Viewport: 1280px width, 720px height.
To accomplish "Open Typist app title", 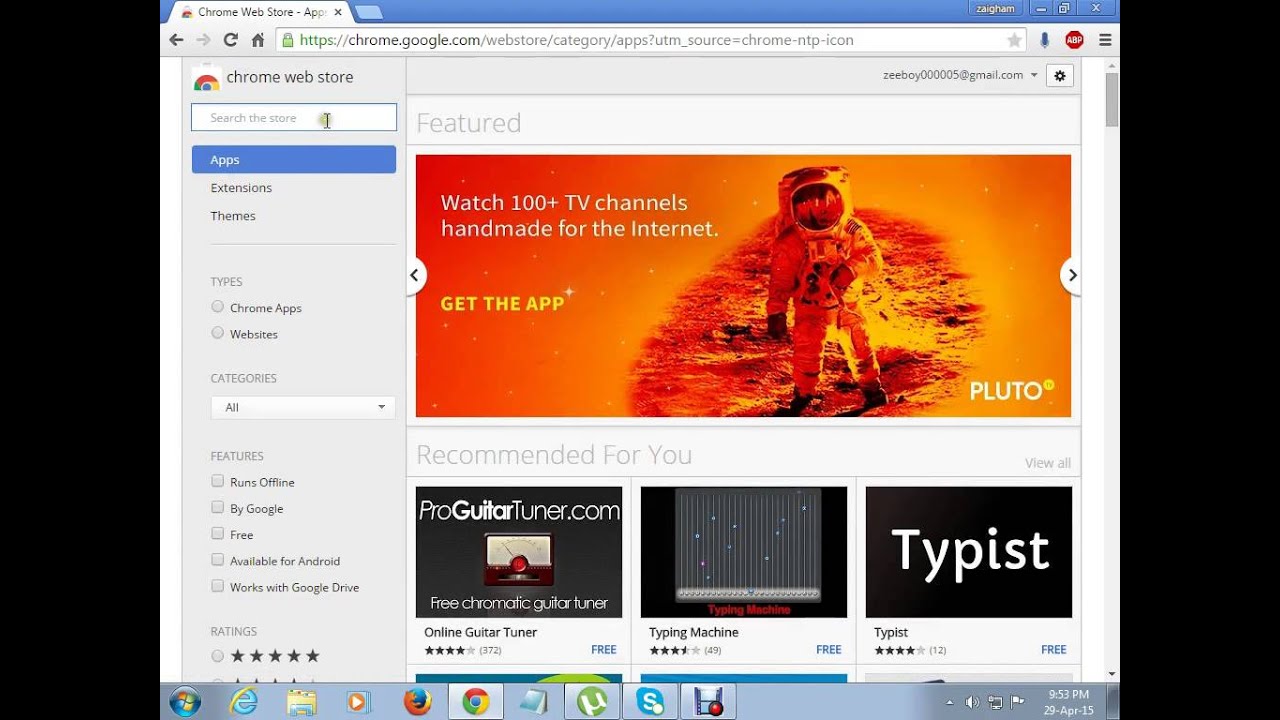I will tap(890, 632).
